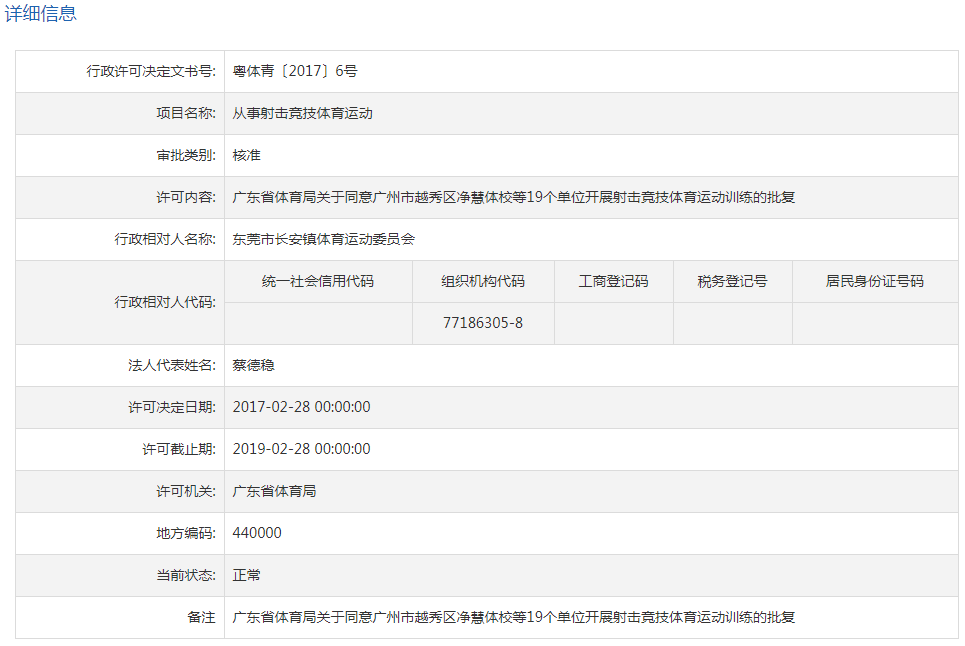Click the approval text in the 许可内容 row
965x646 pixels.
(x=513, y=198)
